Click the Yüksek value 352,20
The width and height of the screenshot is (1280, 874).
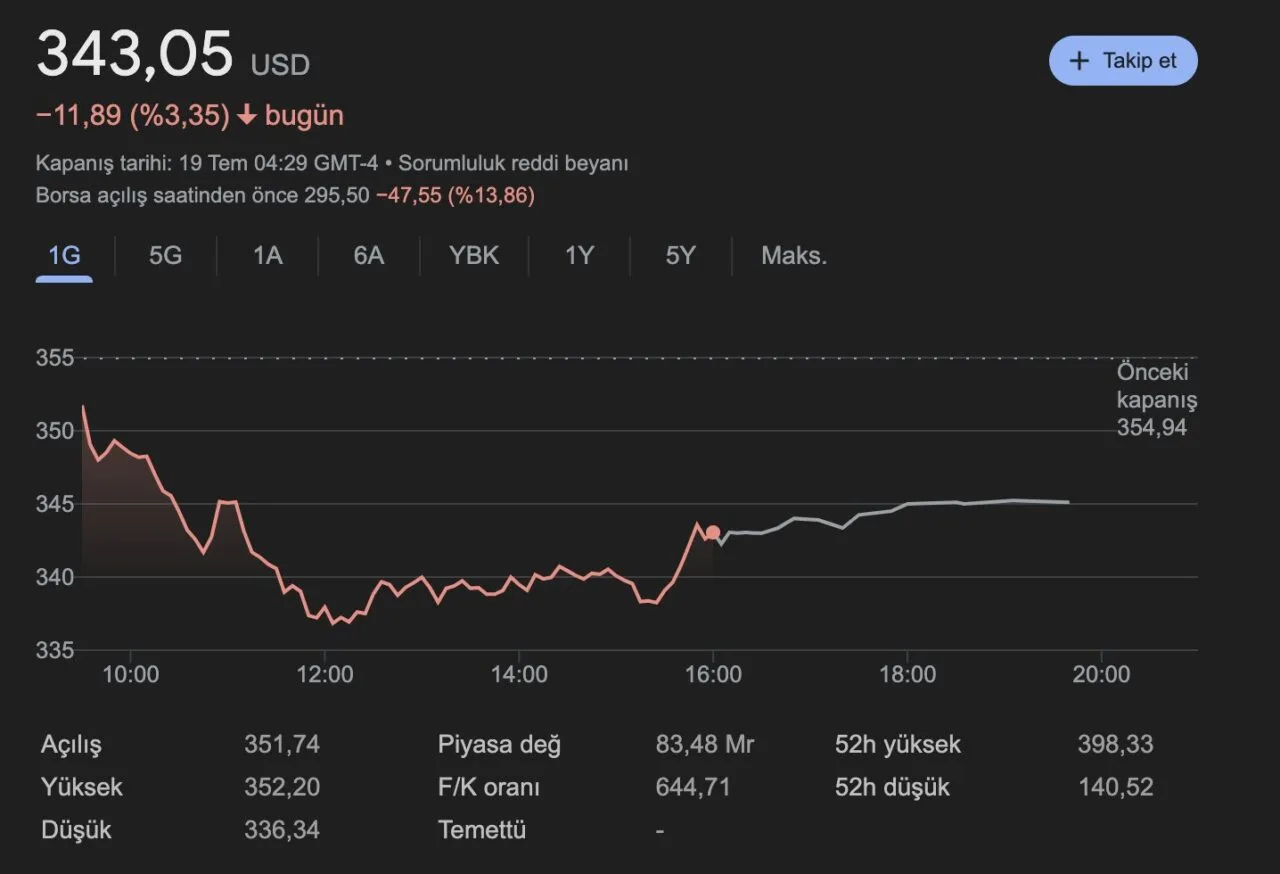tap(282, 787)
